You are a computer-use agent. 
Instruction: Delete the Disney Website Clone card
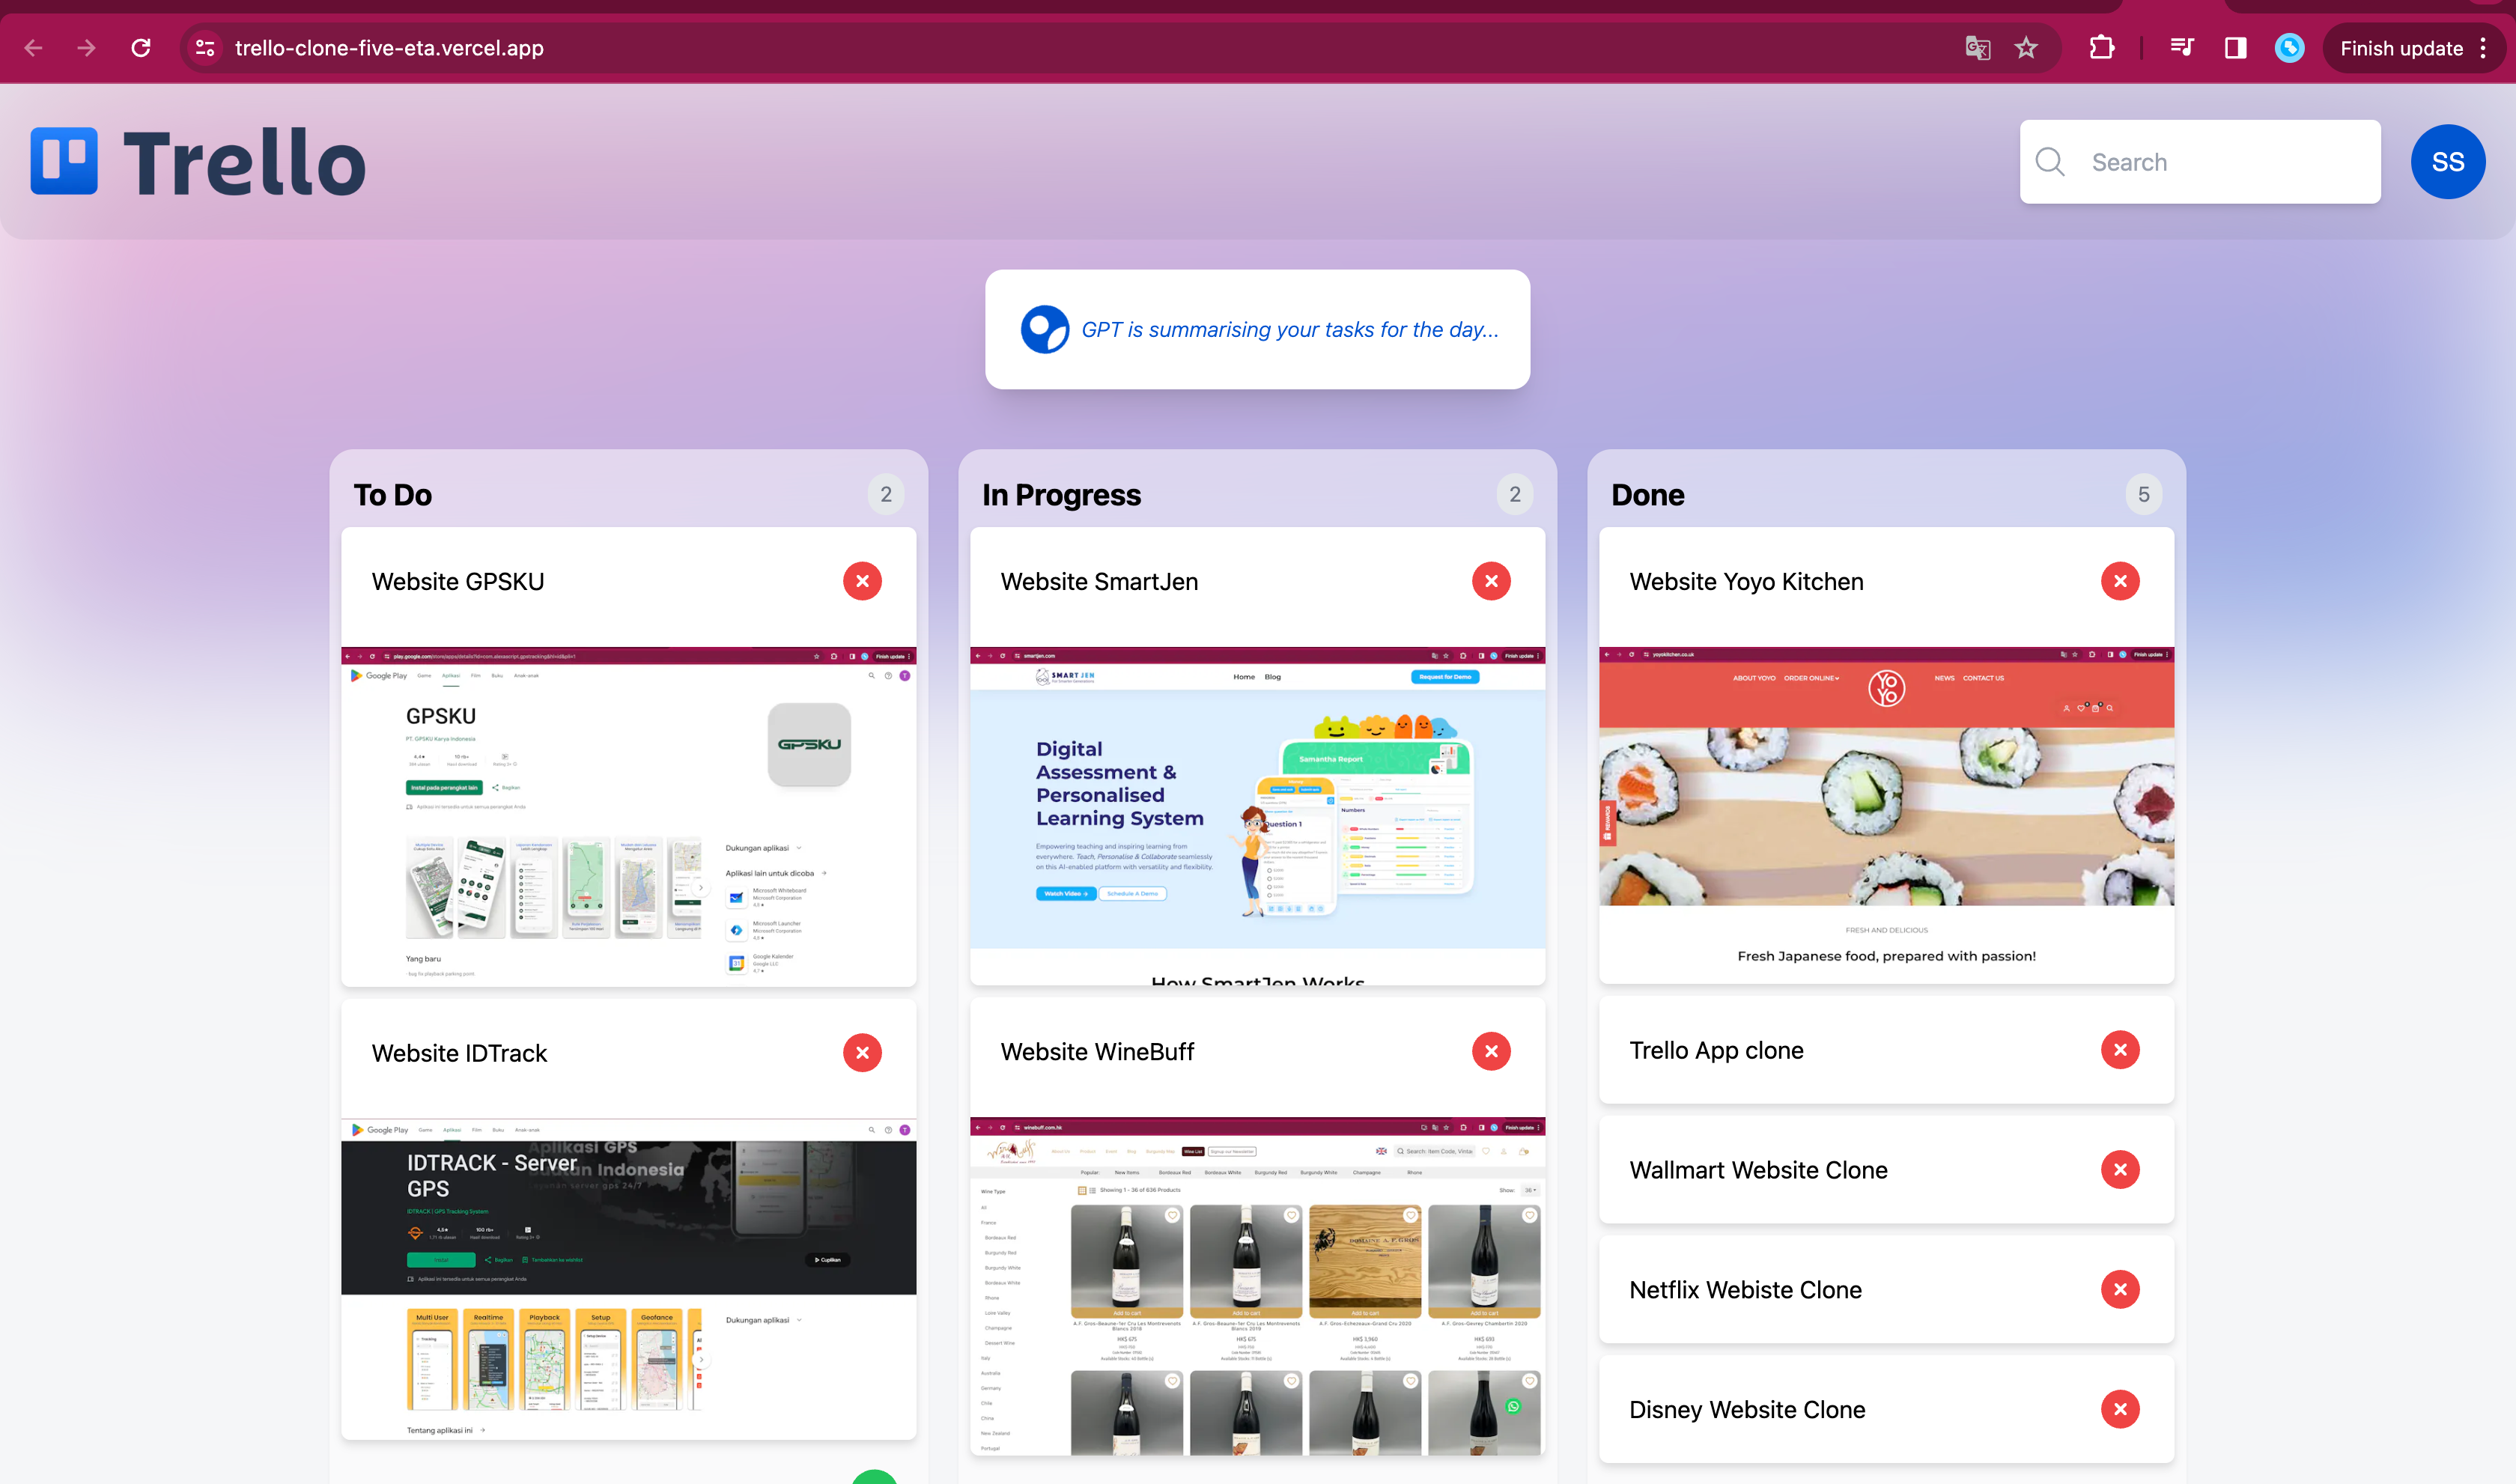click(2120, 1410)
